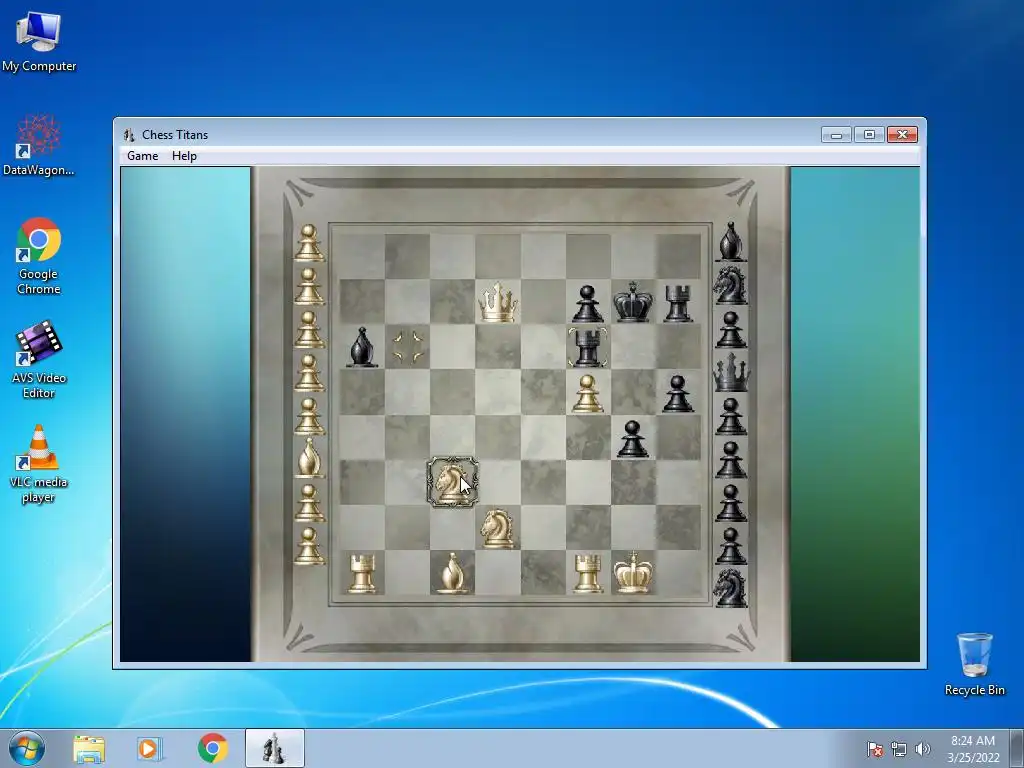This screenshot has width=1024, height=768.
Task: Select the white rook next to the white king
Action: click(x=587, y=573)
